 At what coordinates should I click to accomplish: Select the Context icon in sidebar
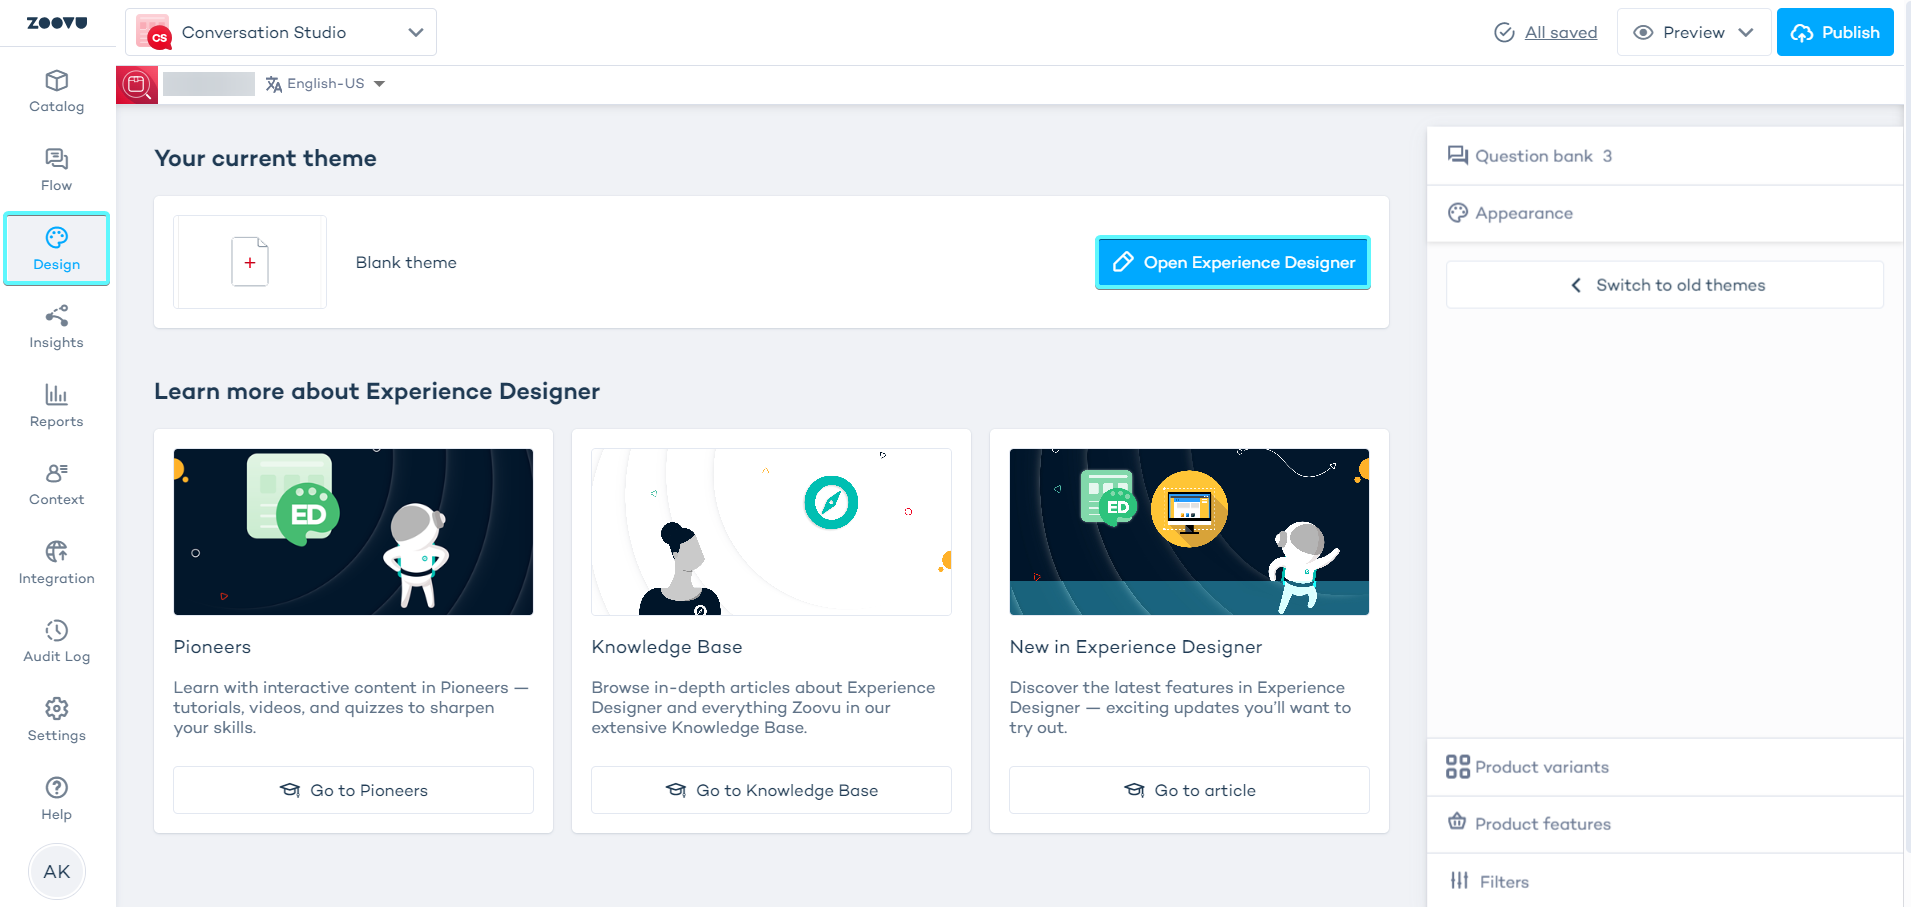coord(56,484)
